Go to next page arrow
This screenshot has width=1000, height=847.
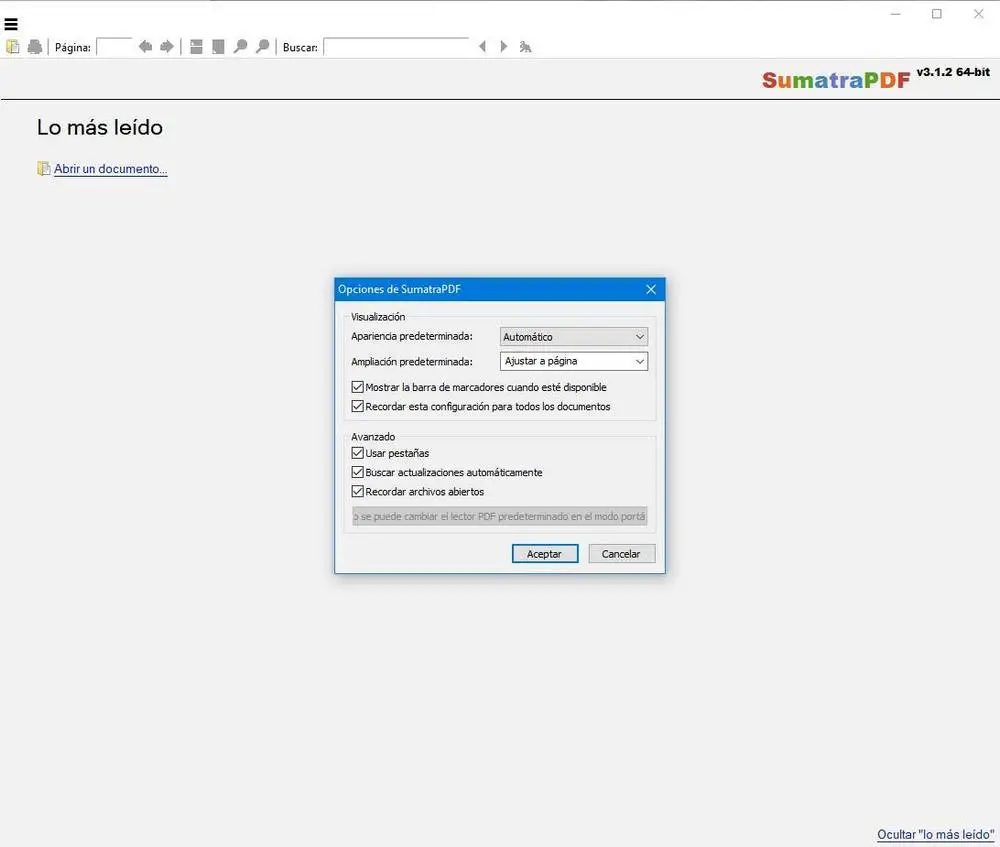[x=167, y=47]
